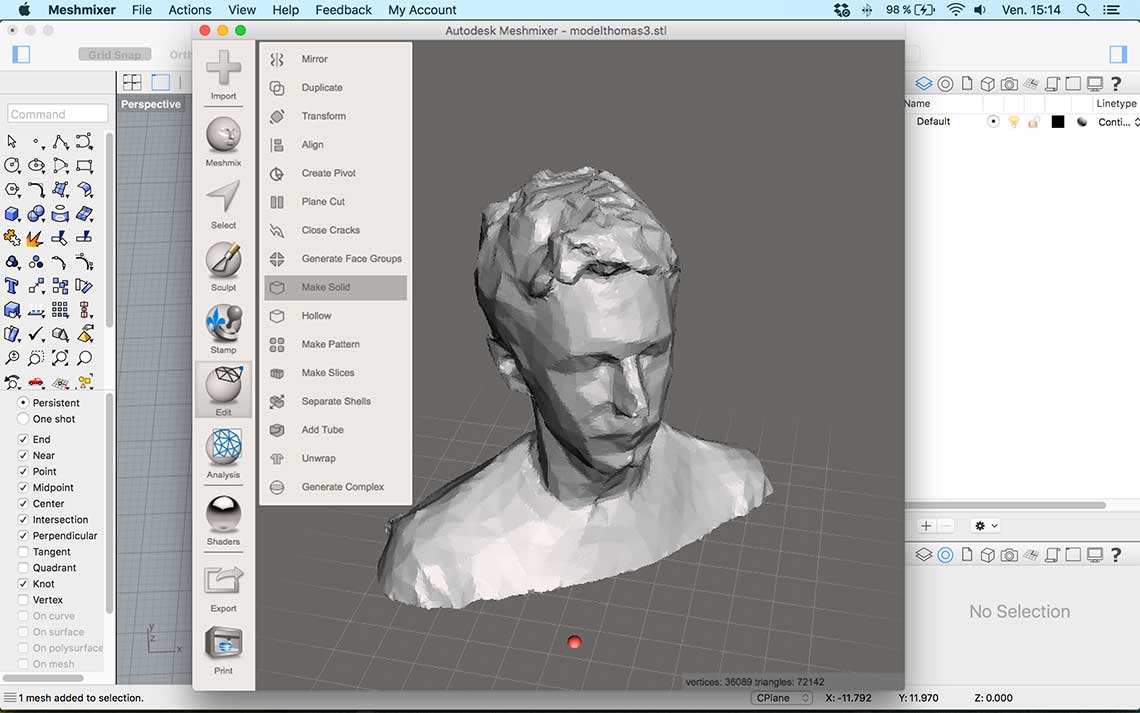Open the Sculpt tool
The image size is (1140, 713).
click(x=223, y=267)
